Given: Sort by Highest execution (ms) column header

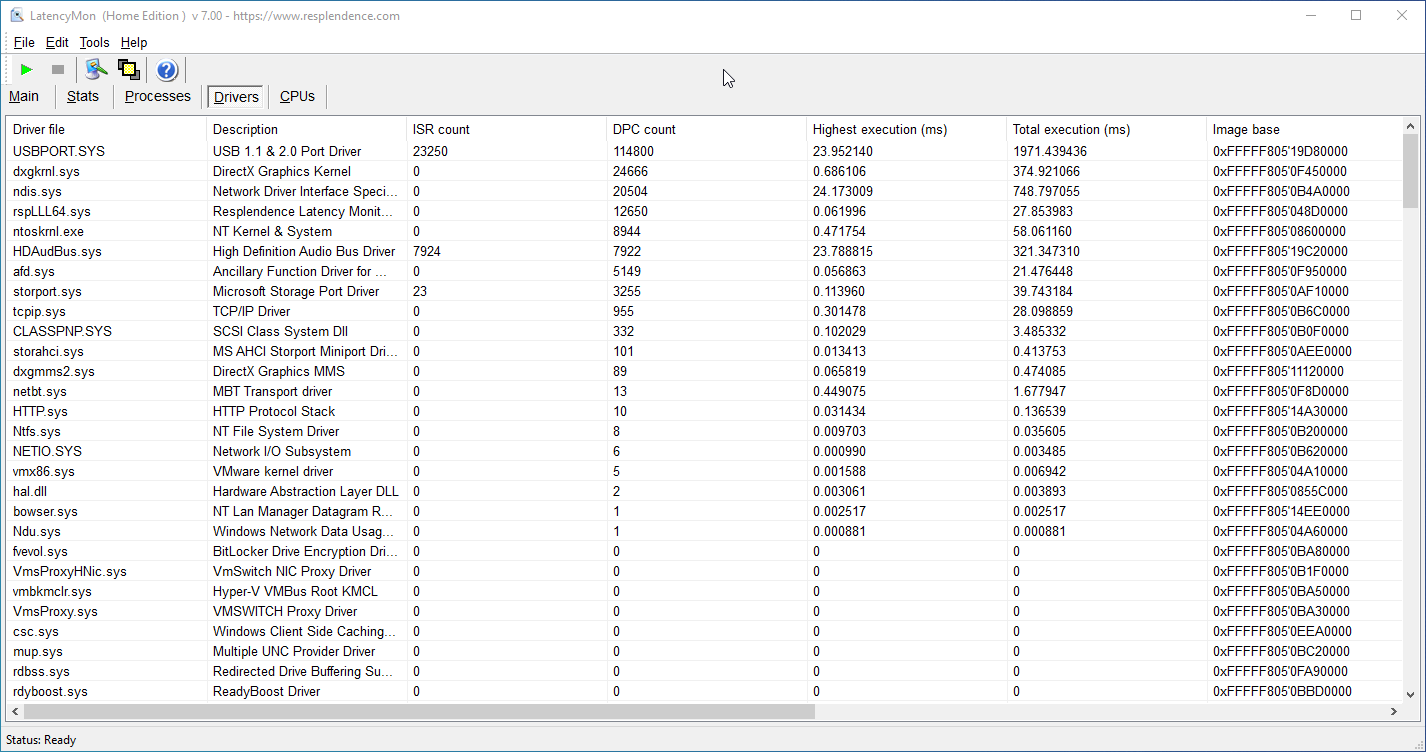Looking at the screenshot, I should coord(879,130).
